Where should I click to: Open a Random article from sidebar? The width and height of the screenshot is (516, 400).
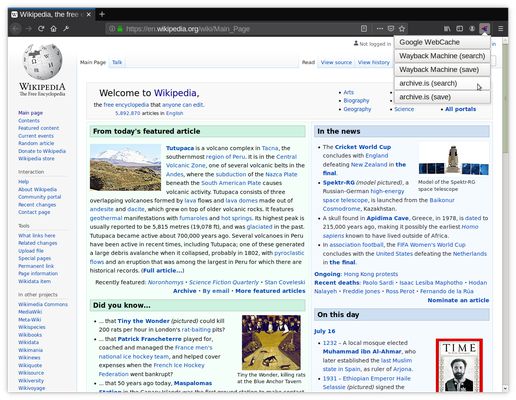36,143
